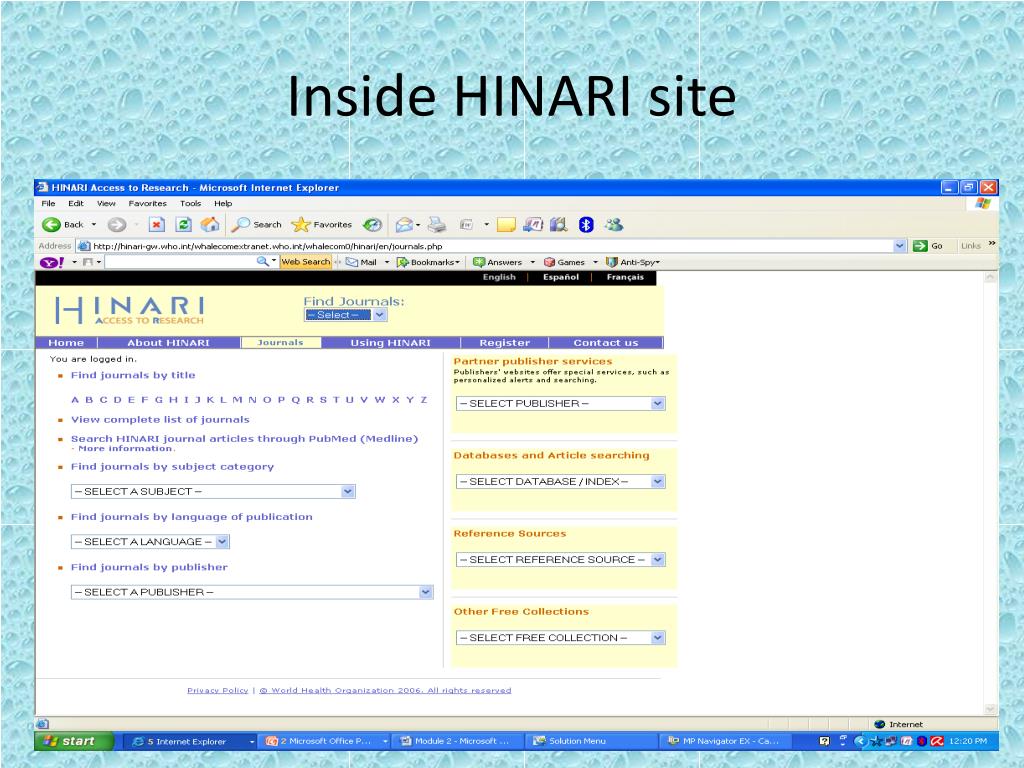Click the yellow note toolbar icon
Screen dimensions: 1024x768
click(506, 225)
